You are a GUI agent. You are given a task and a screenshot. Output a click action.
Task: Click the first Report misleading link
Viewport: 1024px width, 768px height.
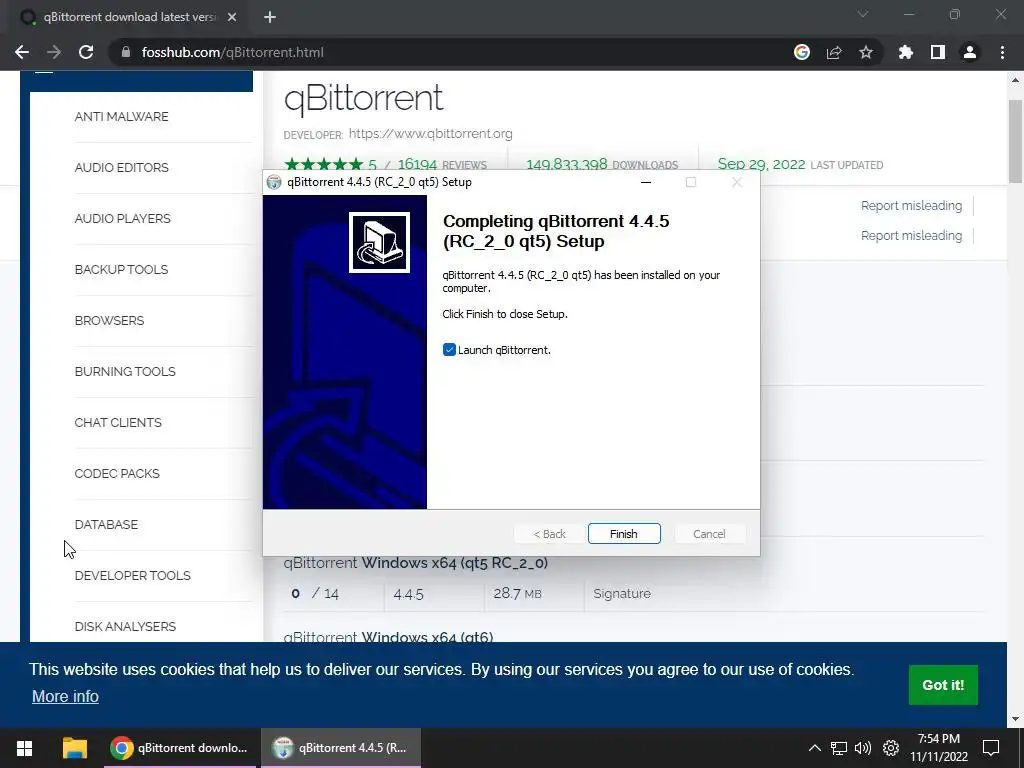911,206
